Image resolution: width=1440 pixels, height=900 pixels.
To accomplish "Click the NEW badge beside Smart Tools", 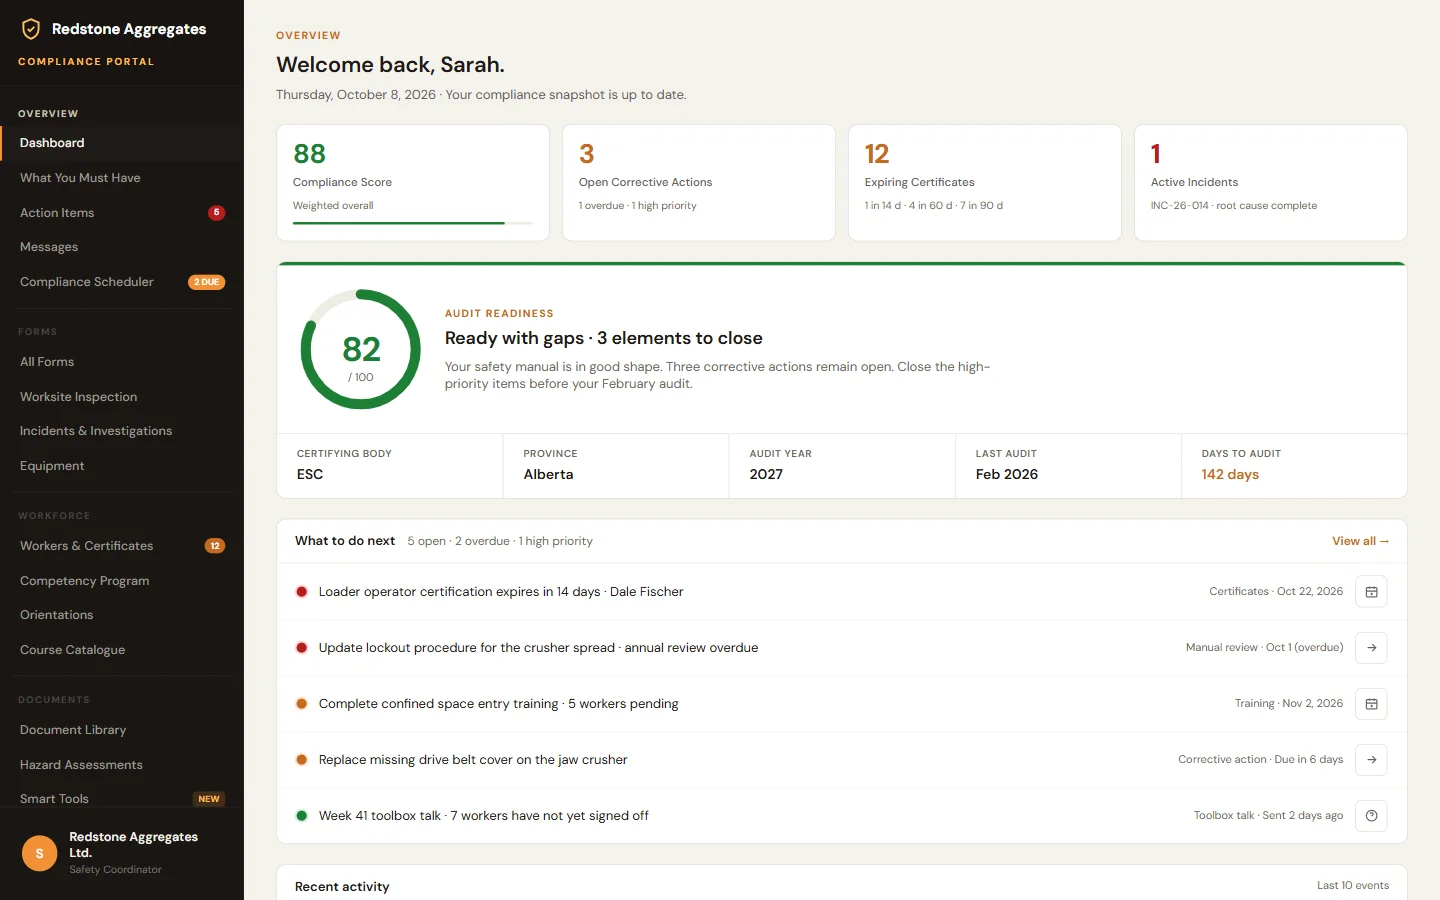I will [x=209, y=799].
